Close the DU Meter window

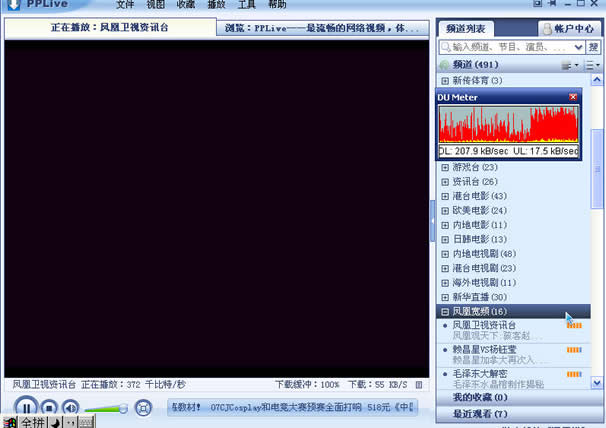coord(573,97)
